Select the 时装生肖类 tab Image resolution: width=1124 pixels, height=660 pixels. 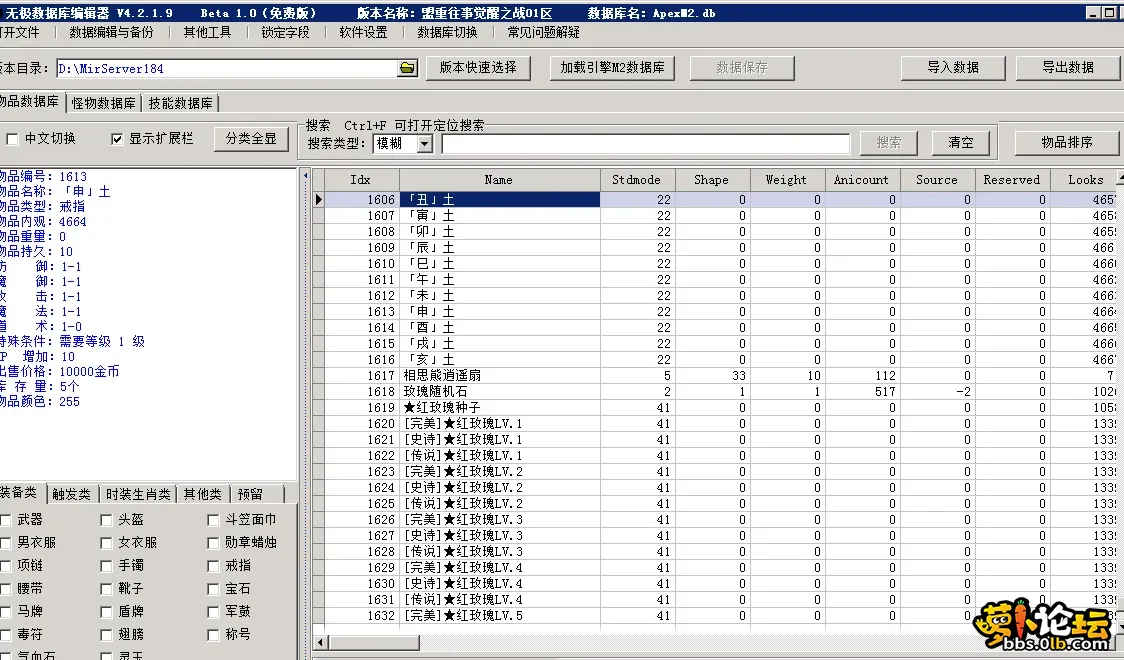click(x=138, y=494)
